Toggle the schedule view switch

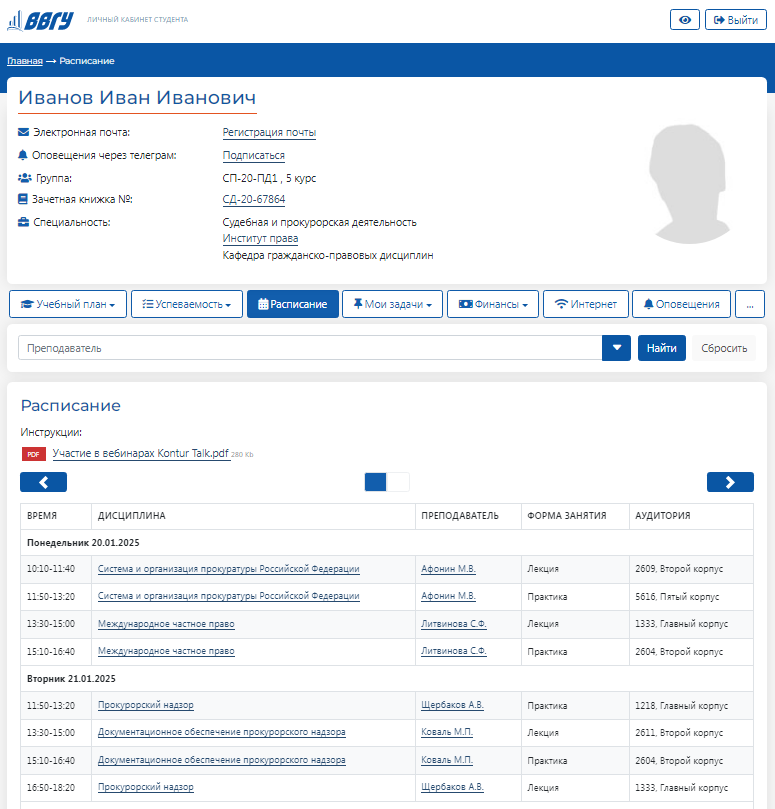[x=387, y=482]
